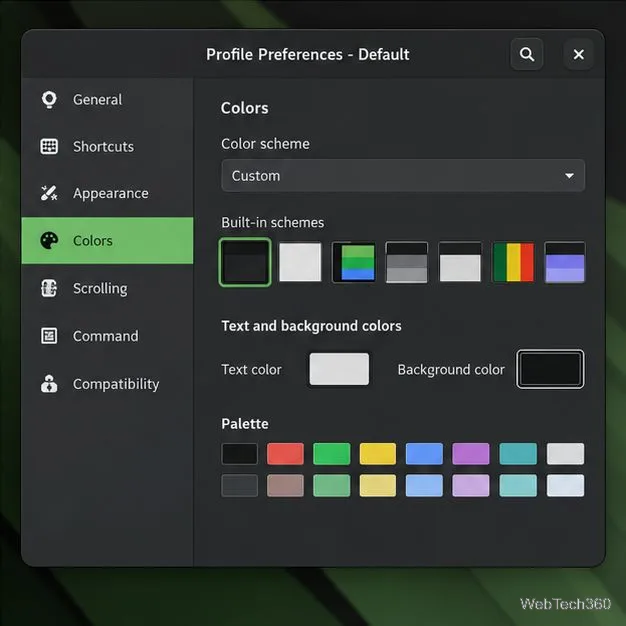Click the Colors palette icon
The width and height of the screenshot is (626, 626).
point(49,241)
